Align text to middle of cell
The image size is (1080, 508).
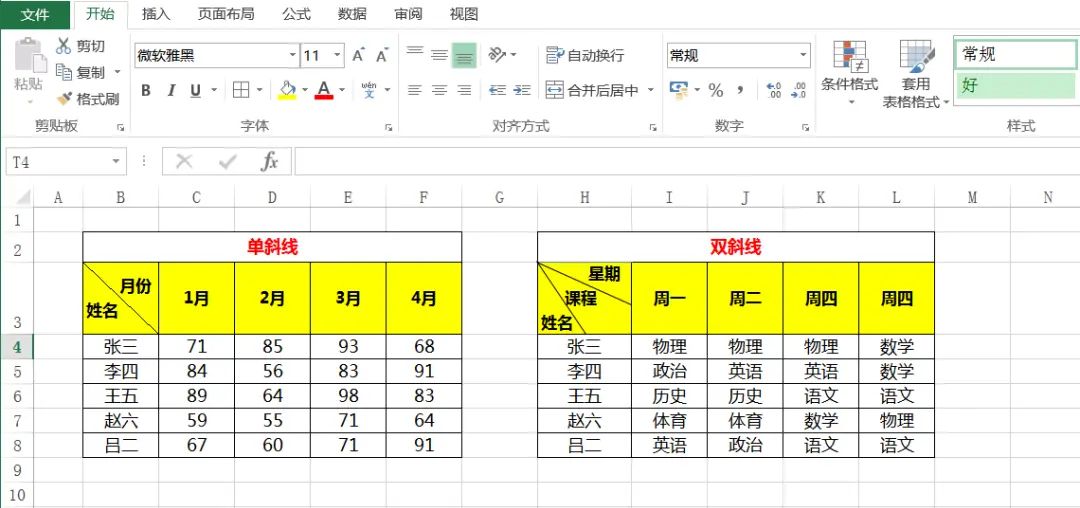(439, 54)
